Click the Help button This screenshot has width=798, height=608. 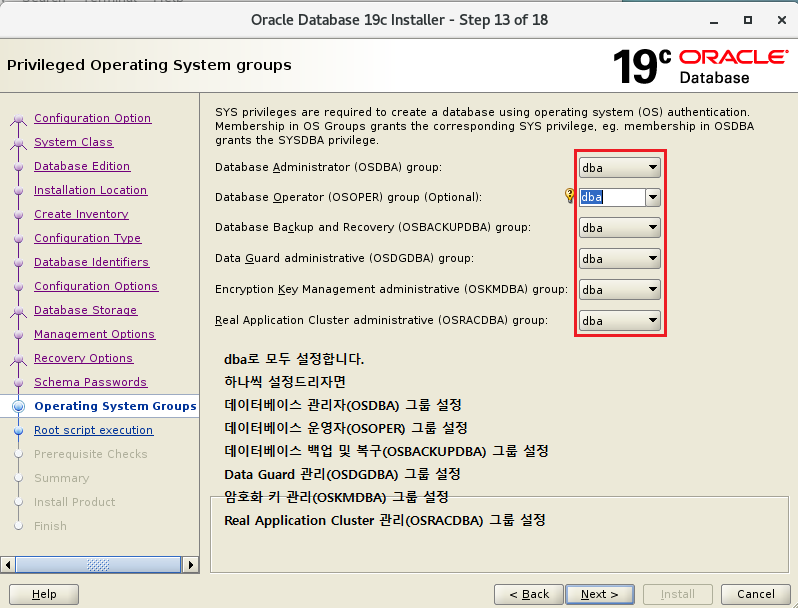[44, 594]
